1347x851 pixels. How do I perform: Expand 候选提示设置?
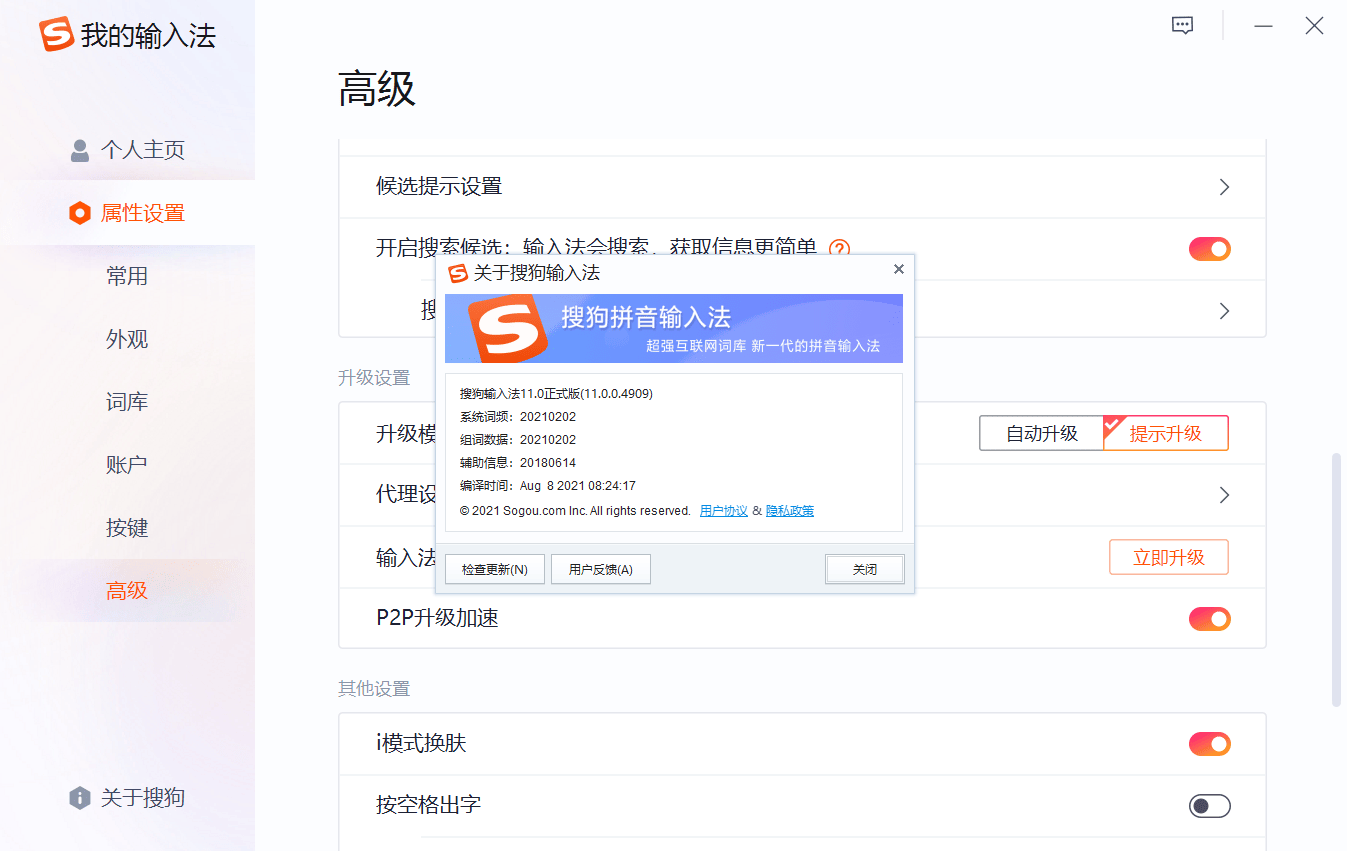[1223, 187]
